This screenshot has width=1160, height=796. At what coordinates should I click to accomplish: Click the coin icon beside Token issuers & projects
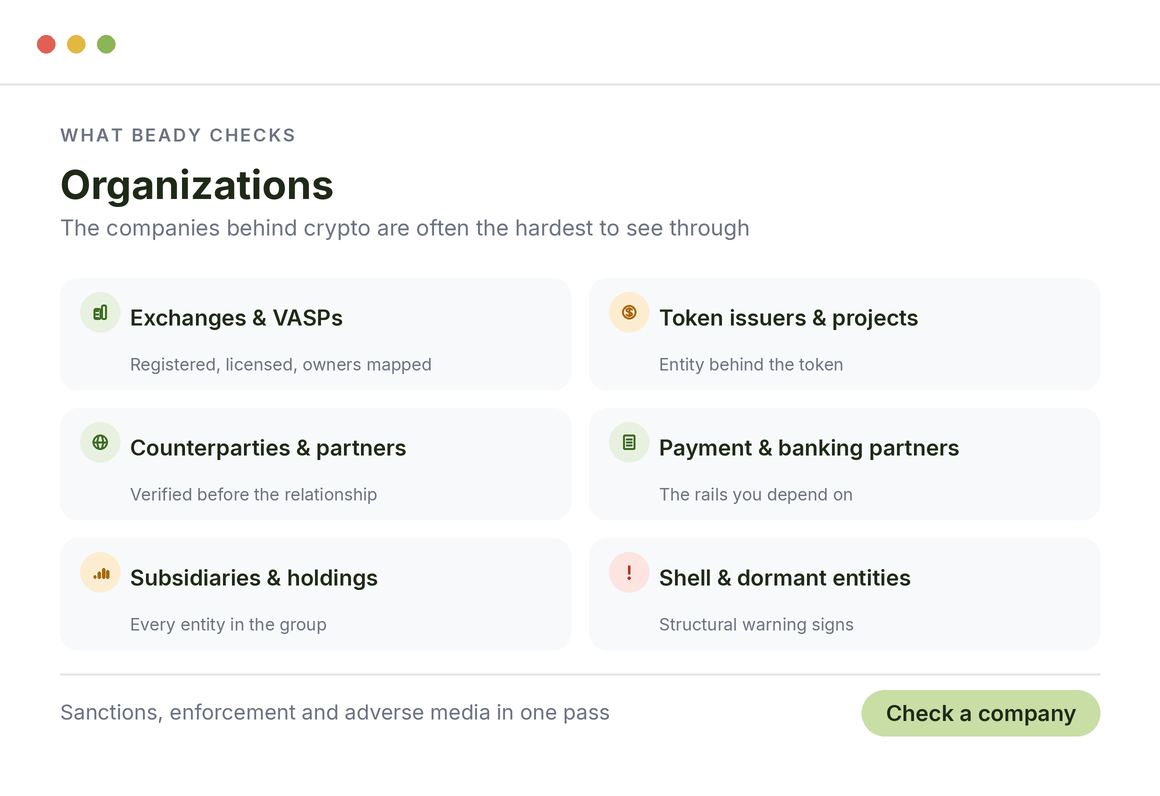[x=629, y=312]
